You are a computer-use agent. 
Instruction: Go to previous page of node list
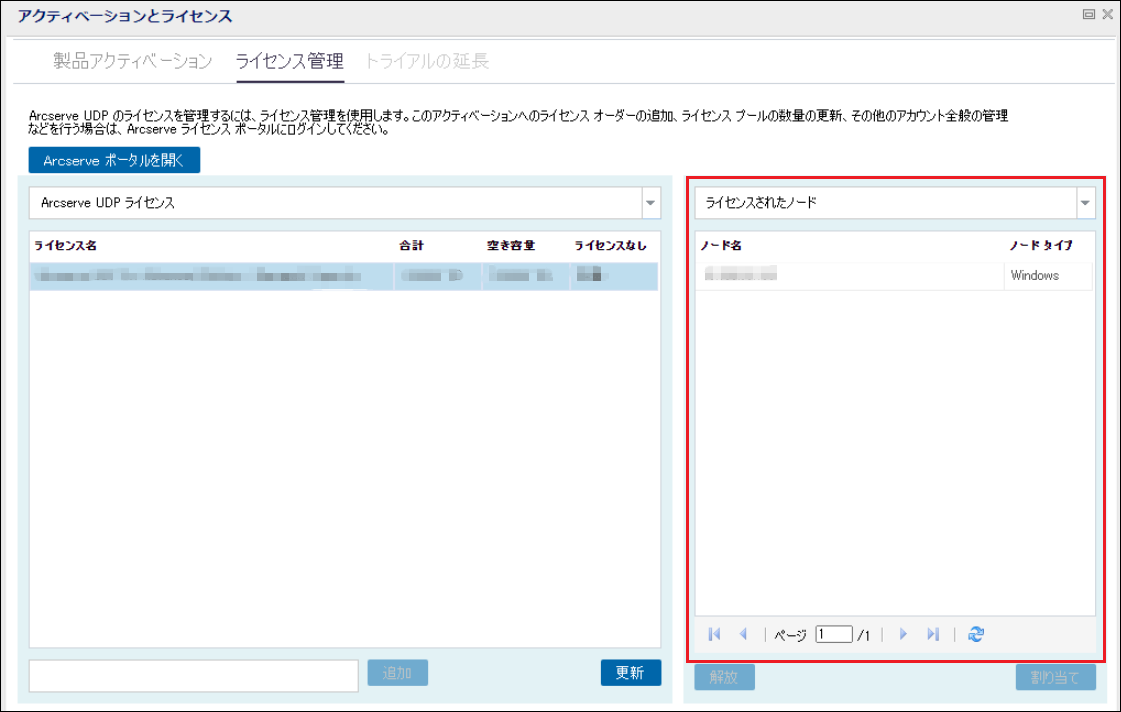[743, 634]
